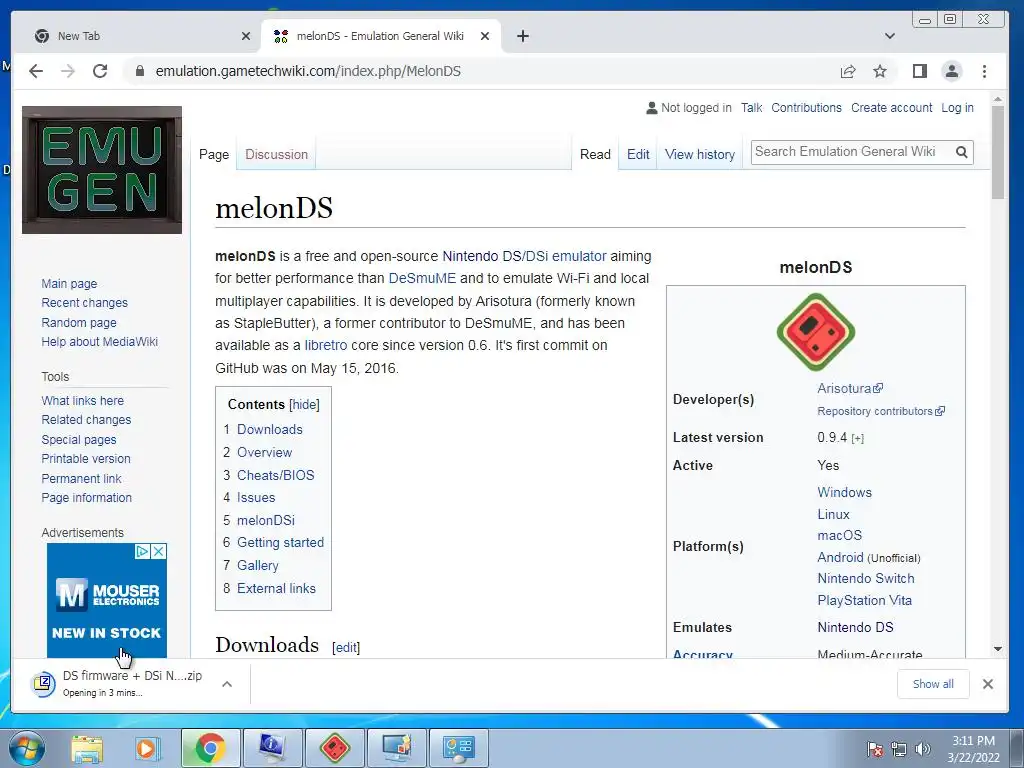Click the scrollbar down arrow

[x=997, y=649]
